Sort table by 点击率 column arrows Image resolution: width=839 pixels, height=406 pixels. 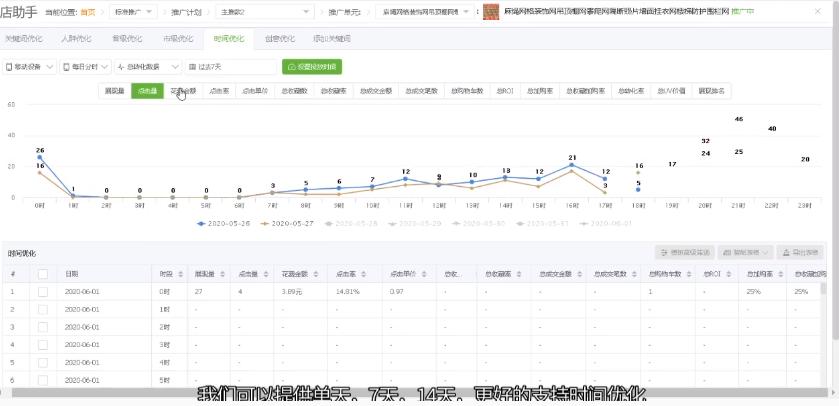tap(364, 274)
